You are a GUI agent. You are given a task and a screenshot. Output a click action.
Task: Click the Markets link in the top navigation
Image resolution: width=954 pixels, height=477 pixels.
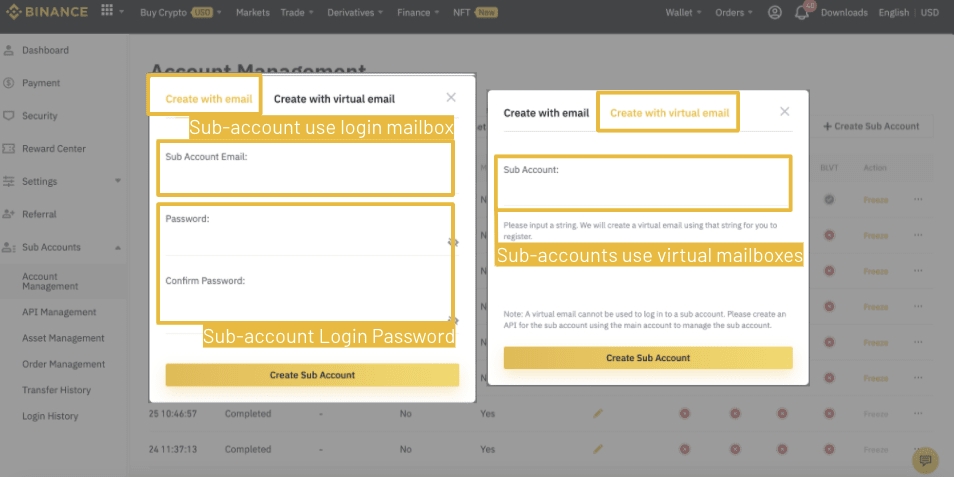point(253,12)
